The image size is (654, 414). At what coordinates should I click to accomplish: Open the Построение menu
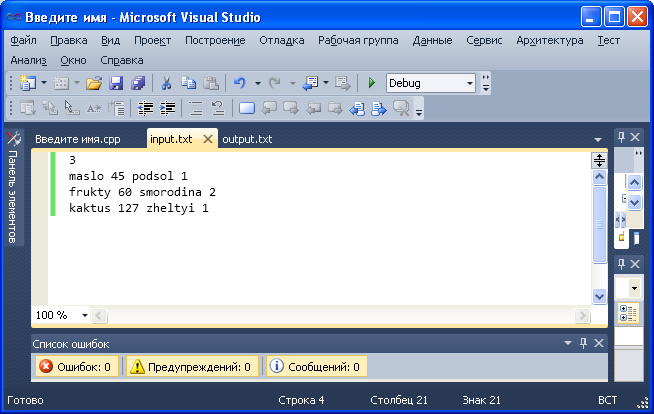(x=215, y=40)
